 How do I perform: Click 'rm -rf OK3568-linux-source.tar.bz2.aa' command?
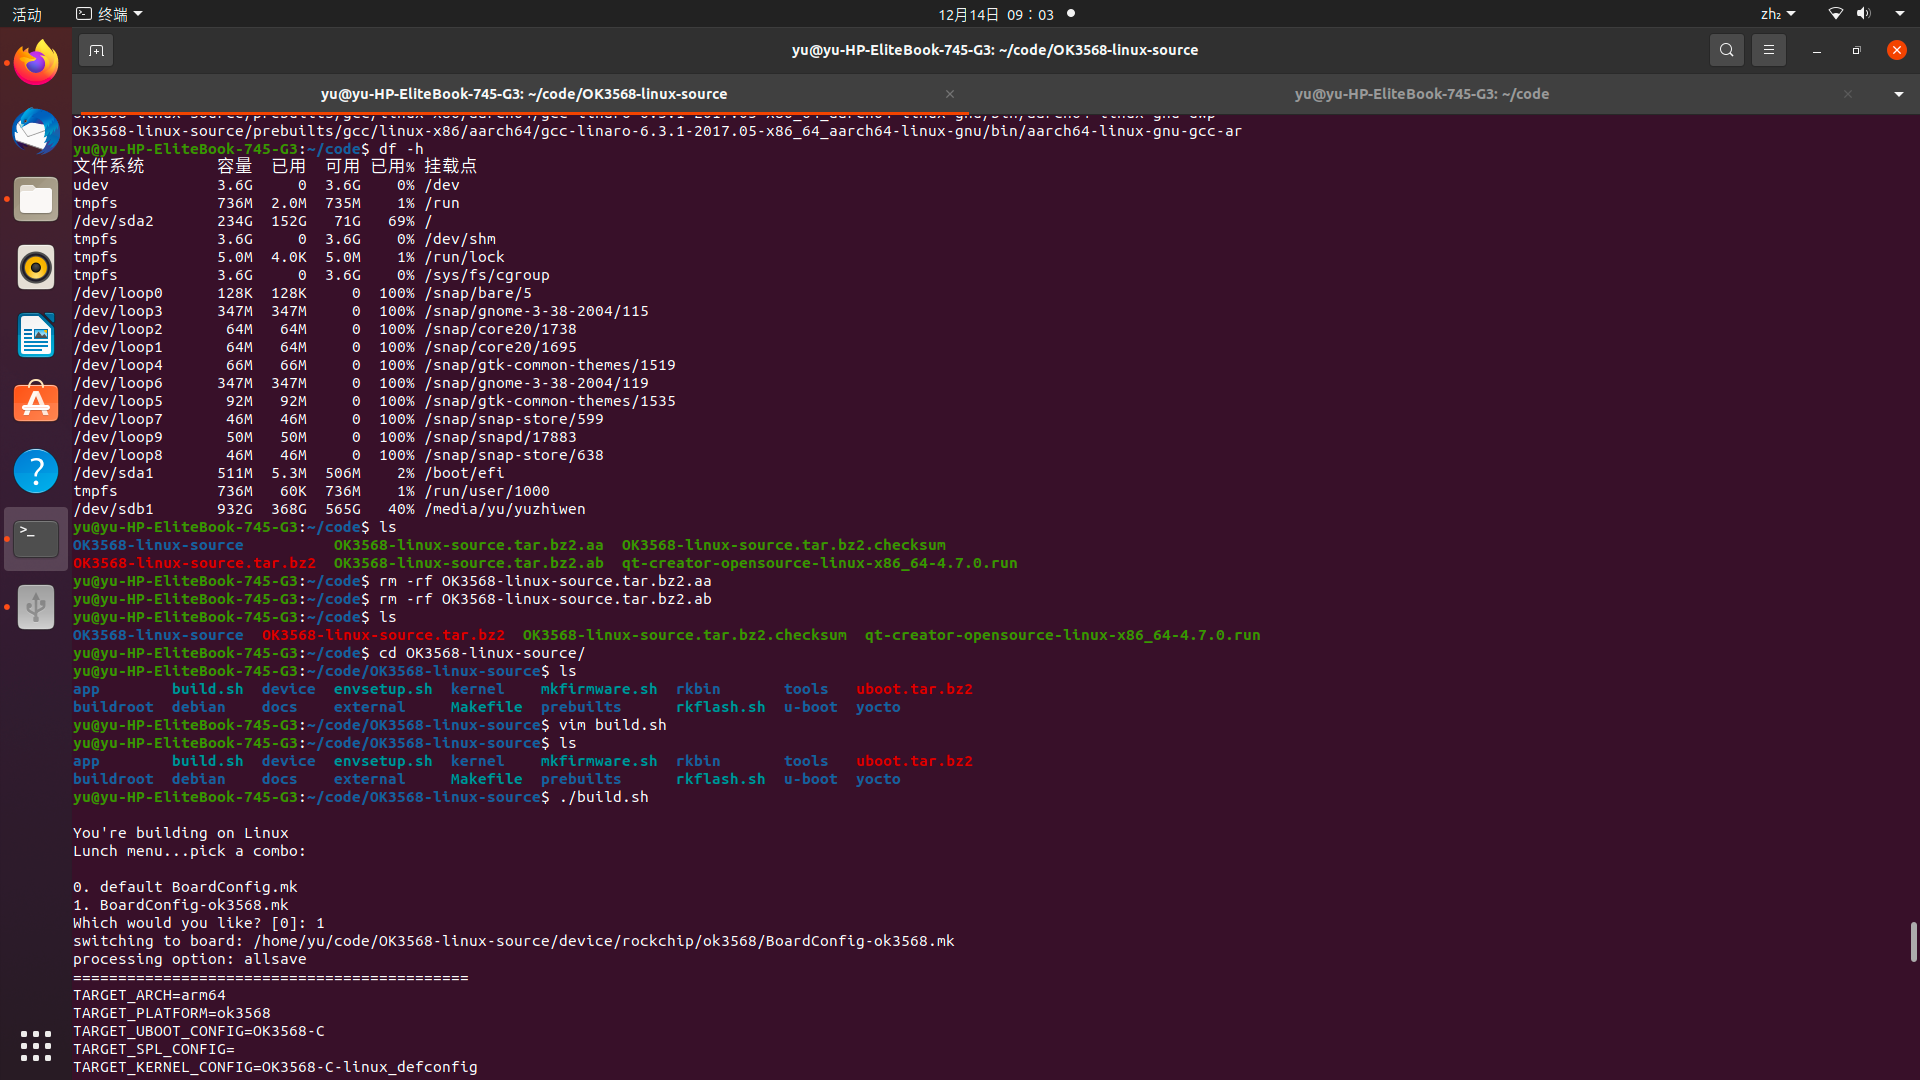tap(545, 581)
